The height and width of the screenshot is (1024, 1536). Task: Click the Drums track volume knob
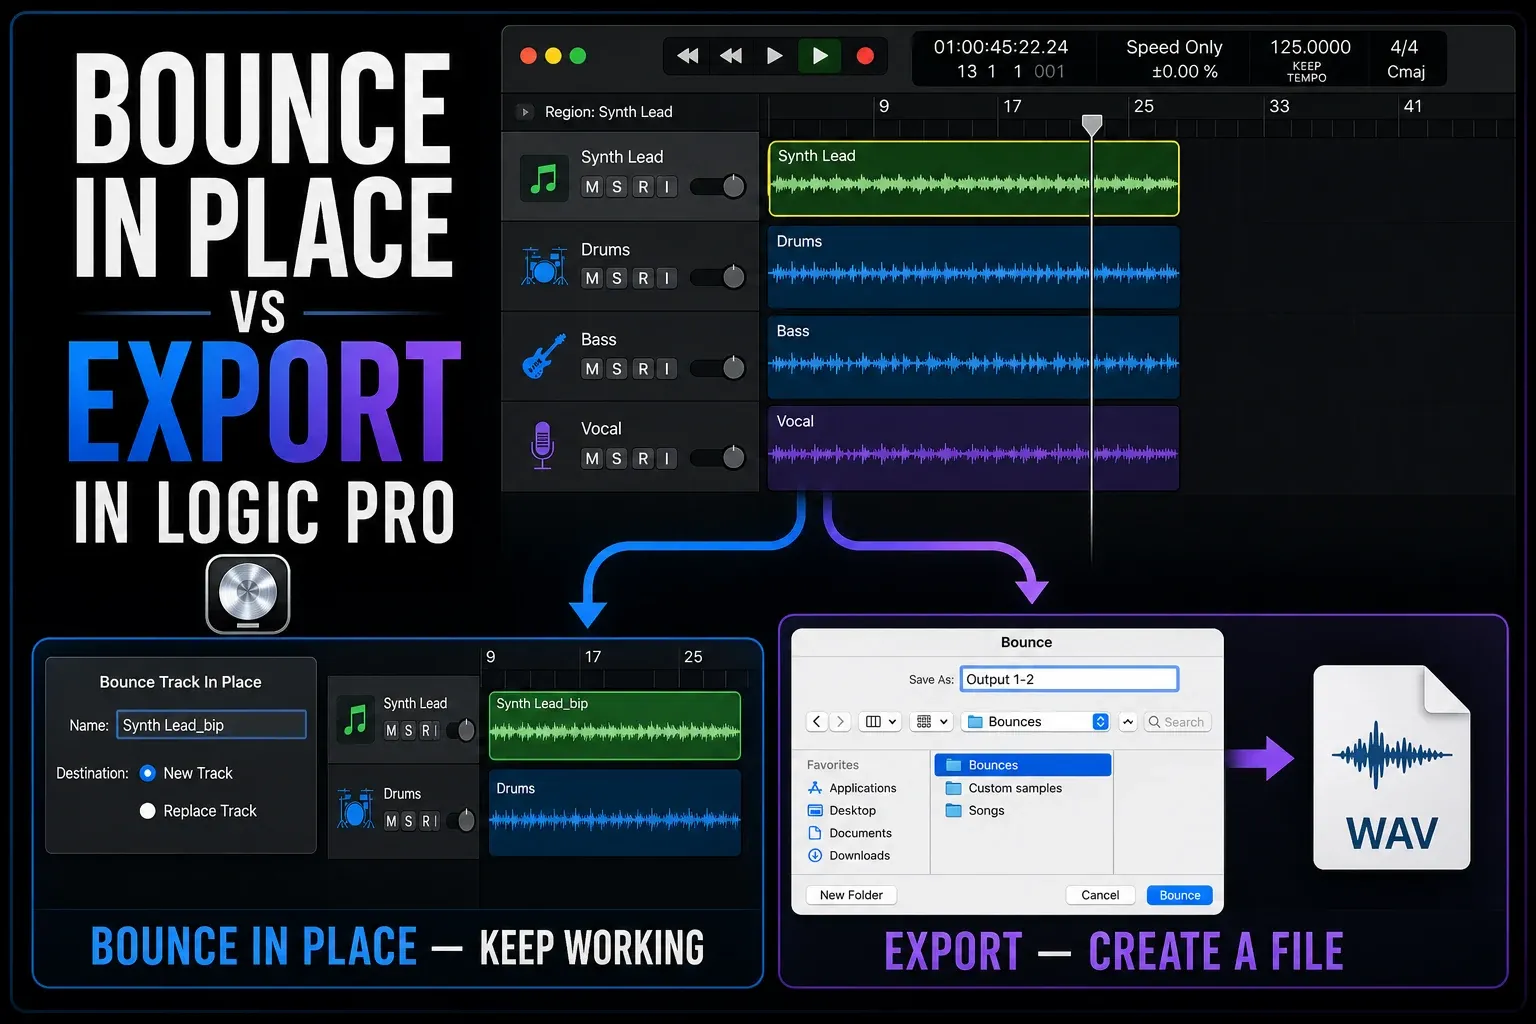(x=733, y=277)
